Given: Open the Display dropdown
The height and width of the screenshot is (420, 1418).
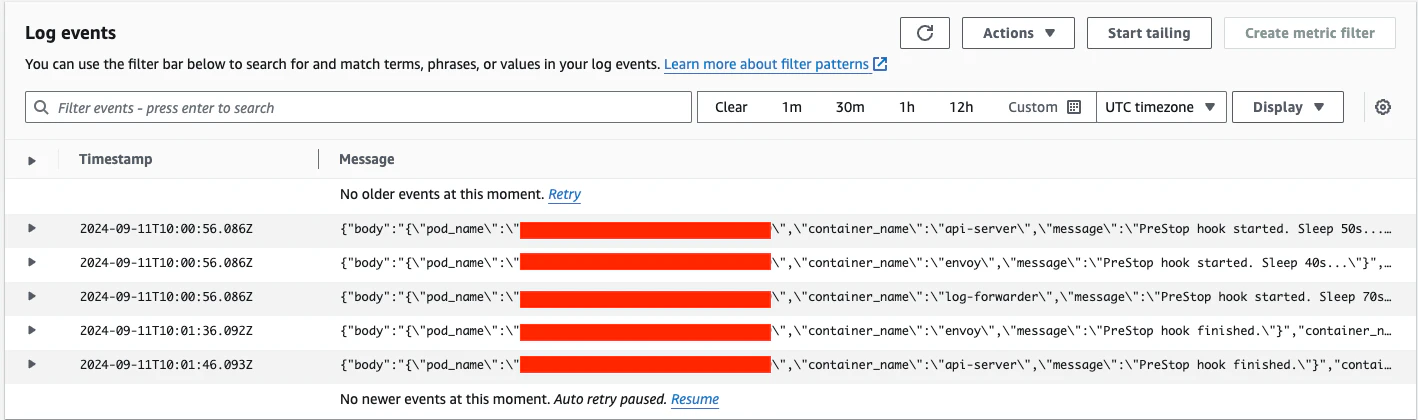Looking at the screenshot, I should click(1288, 107).
